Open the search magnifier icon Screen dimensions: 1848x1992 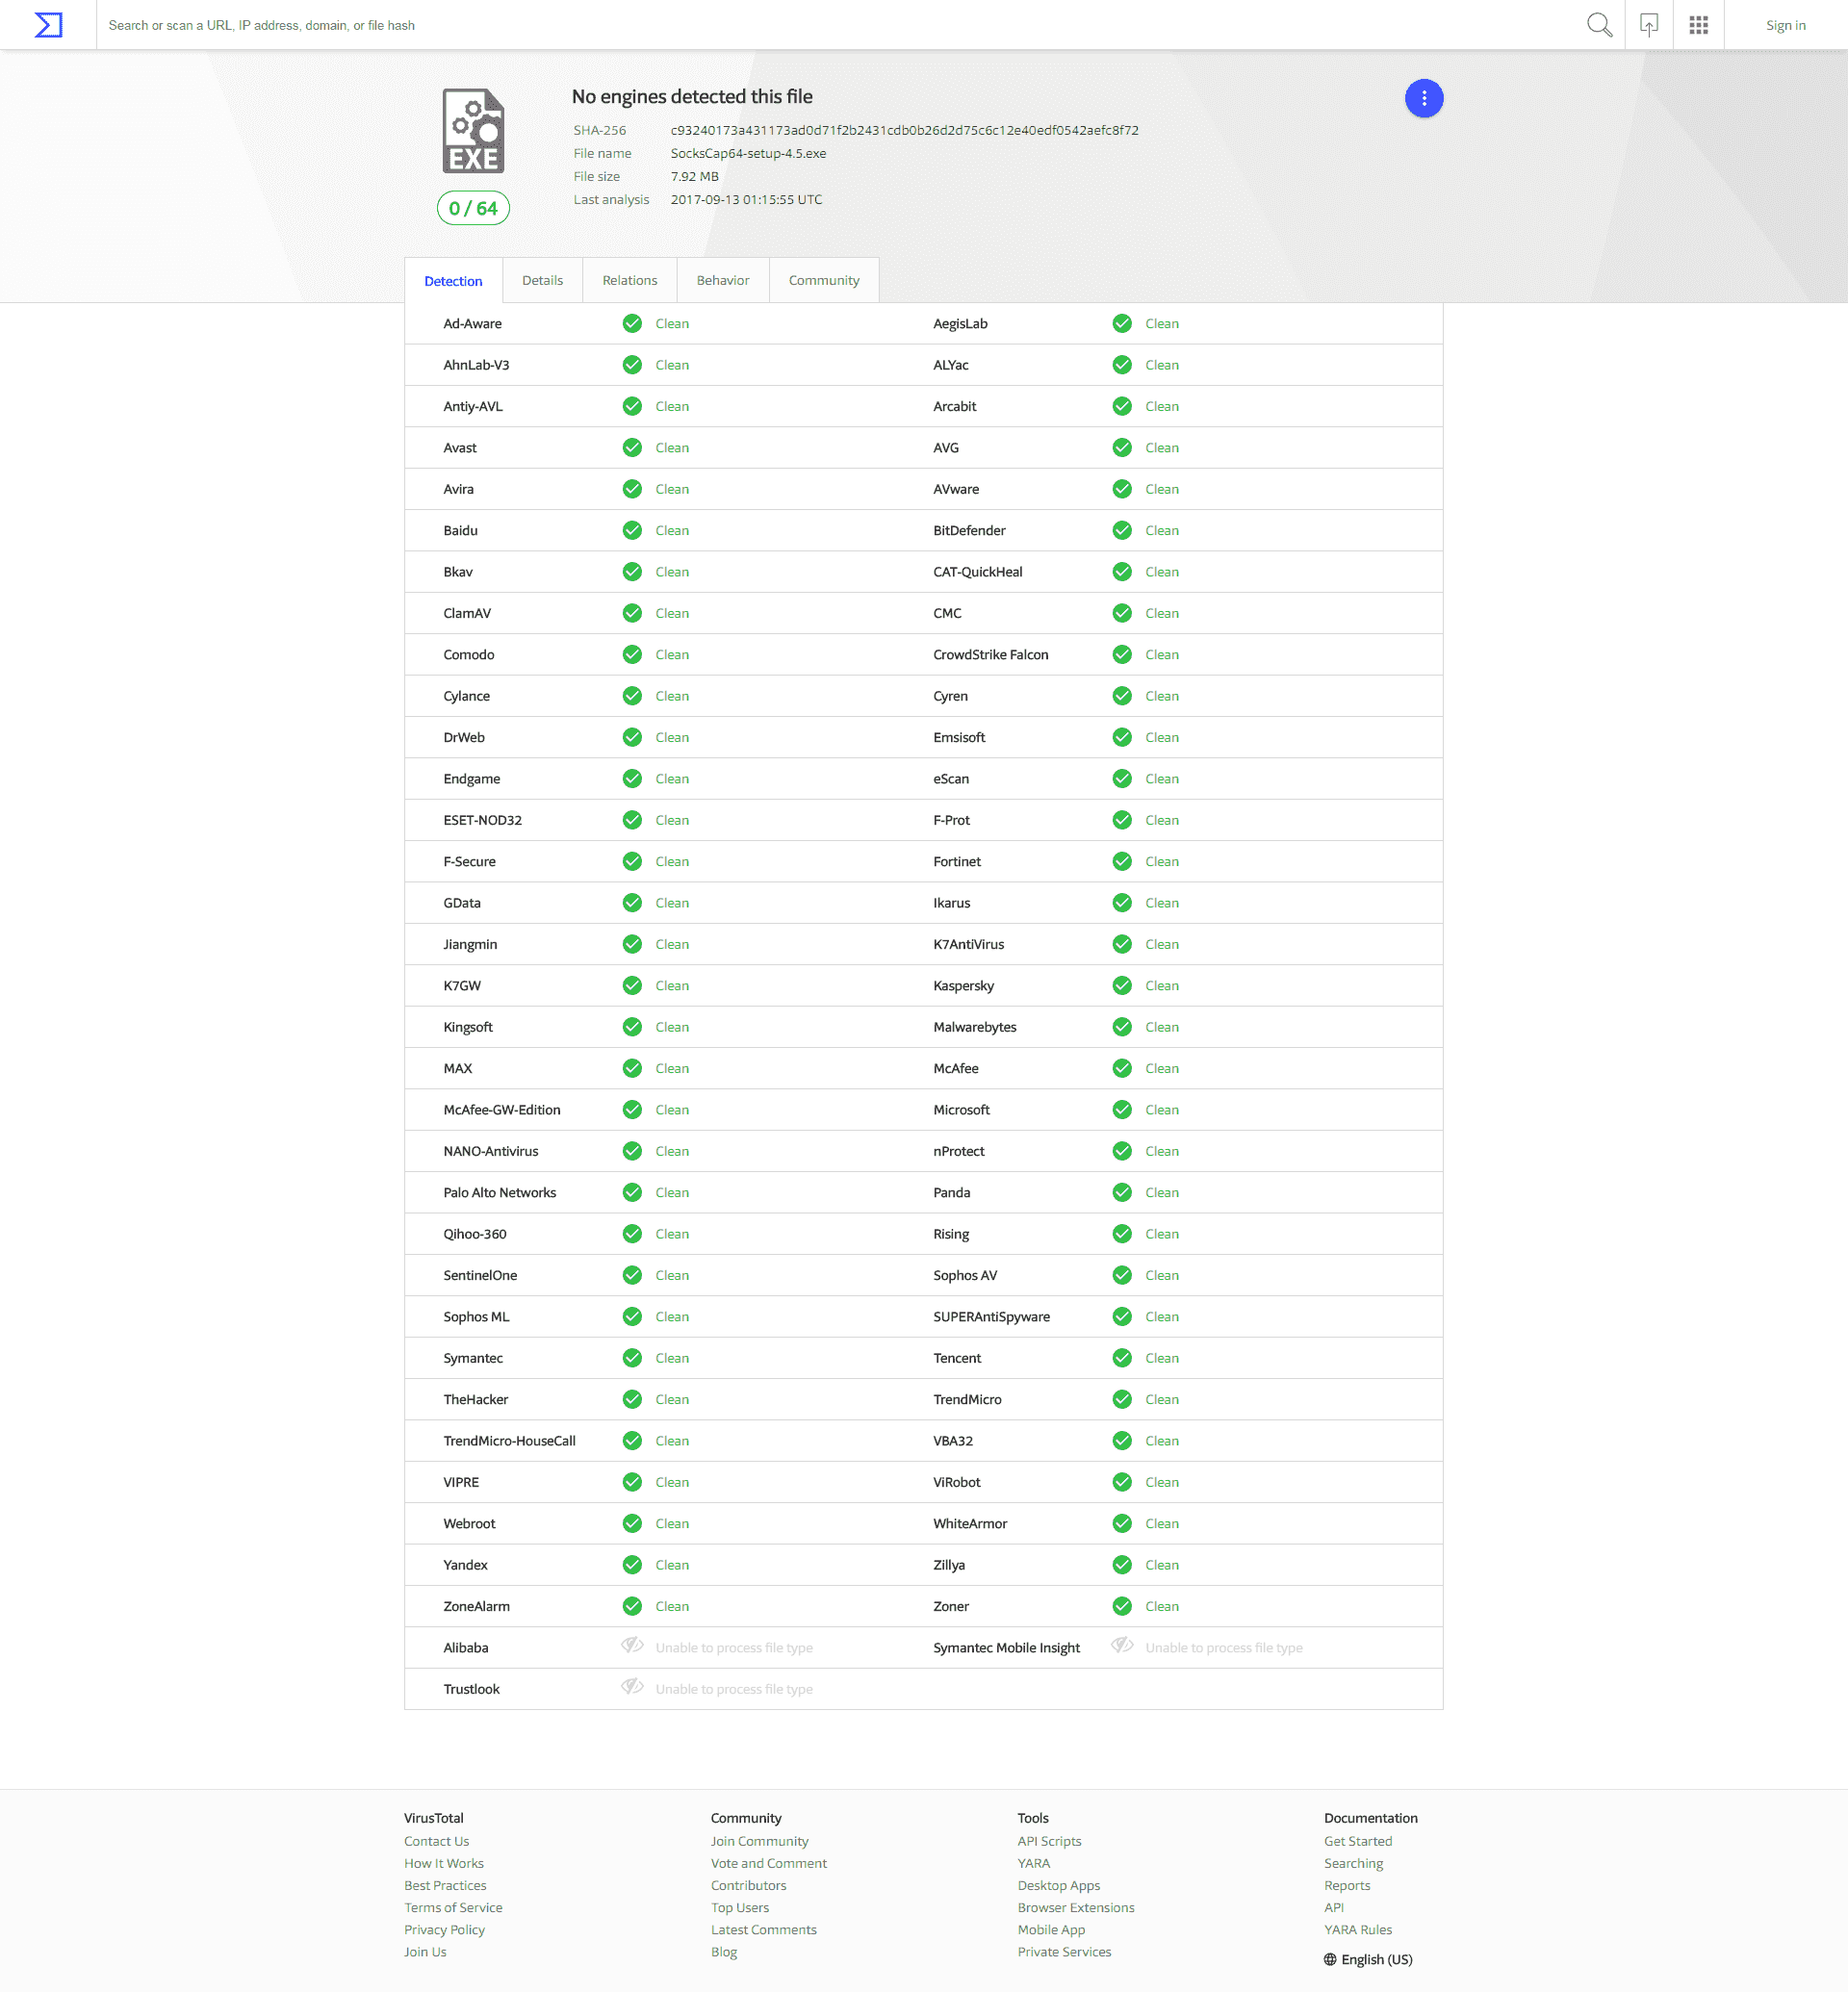click(1600, 25)
